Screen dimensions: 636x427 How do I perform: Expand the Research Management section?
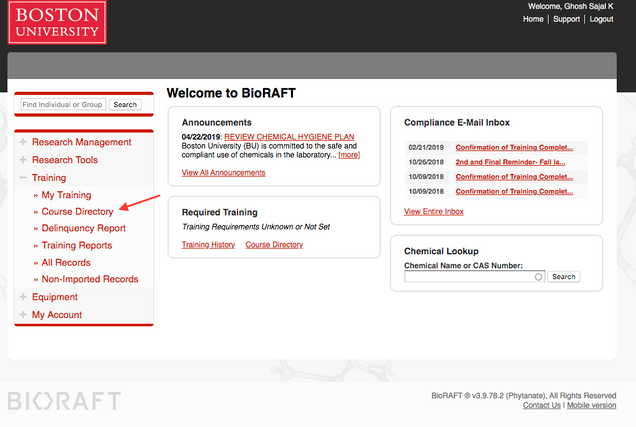[x=23, y=142]
